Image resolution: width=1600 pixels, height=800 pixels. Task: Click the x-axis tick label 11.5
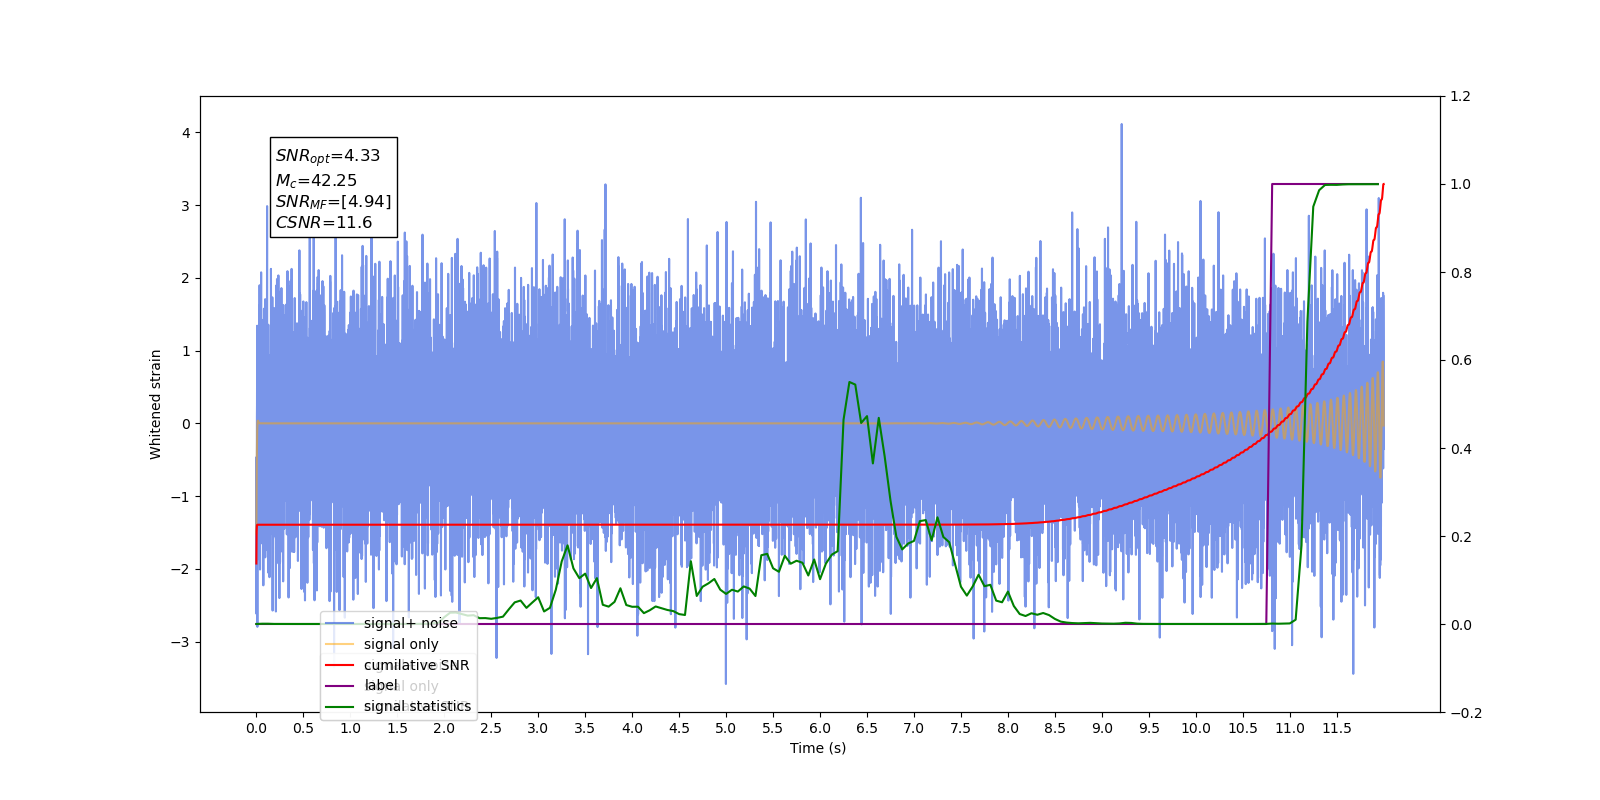click(x=1337, y=728)
